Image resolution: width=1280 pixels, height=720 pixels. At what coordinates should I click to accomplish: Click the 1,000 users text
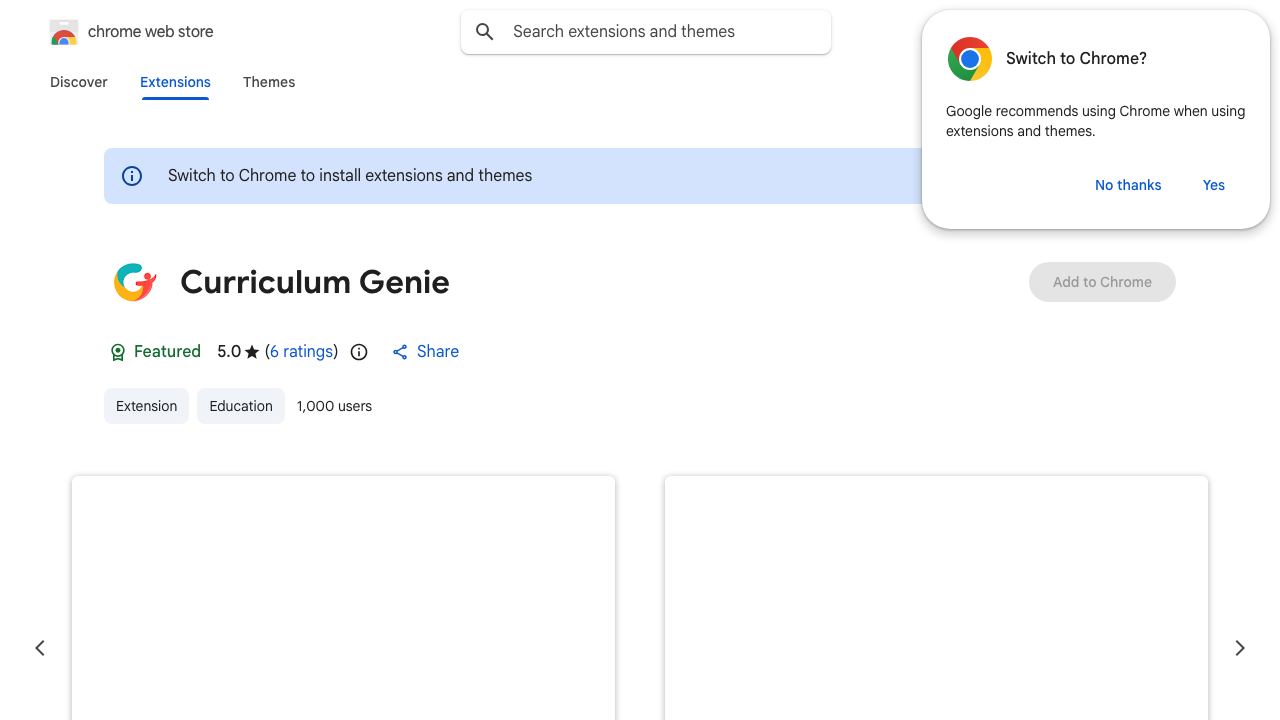(334, 406)
